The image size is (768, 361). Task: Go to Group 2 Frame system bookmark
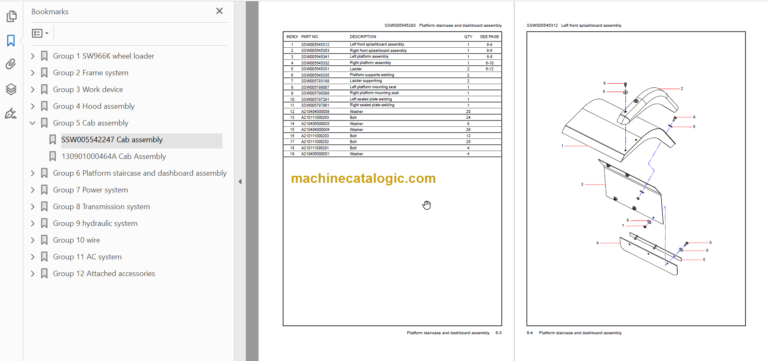pos(91,73)
